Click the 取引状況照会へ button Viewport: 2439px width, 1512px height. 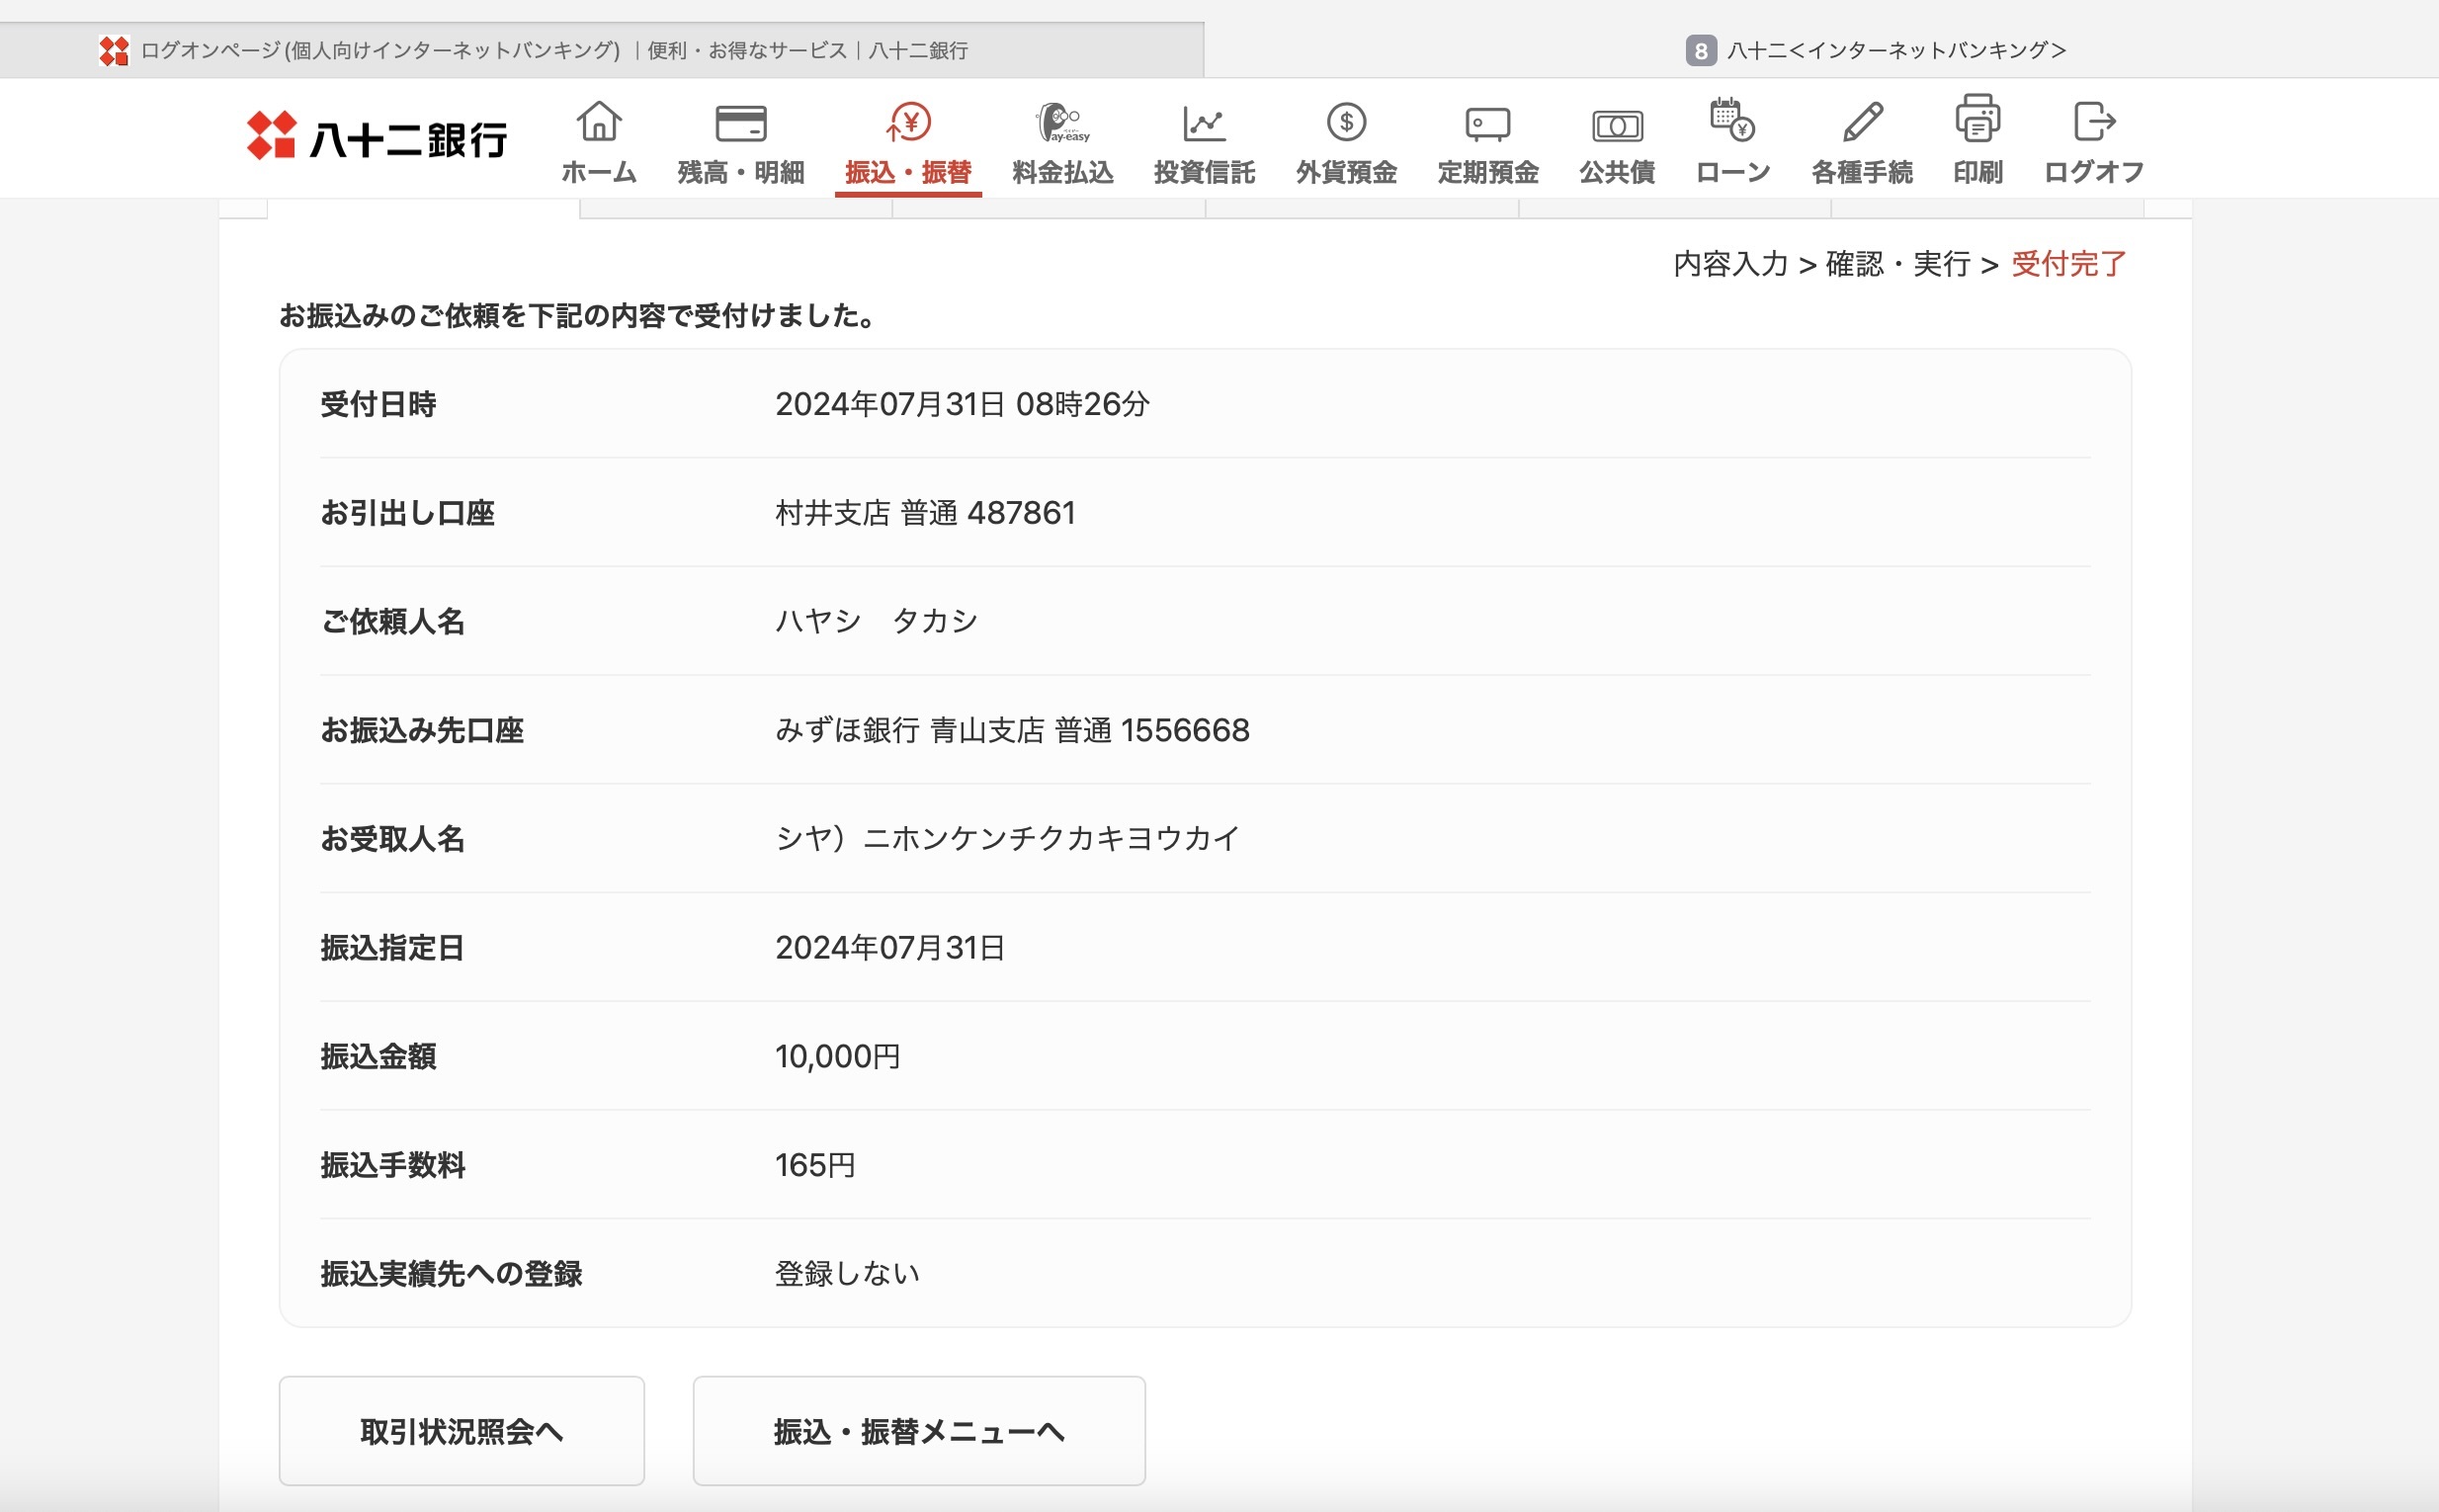(461, 1431)
